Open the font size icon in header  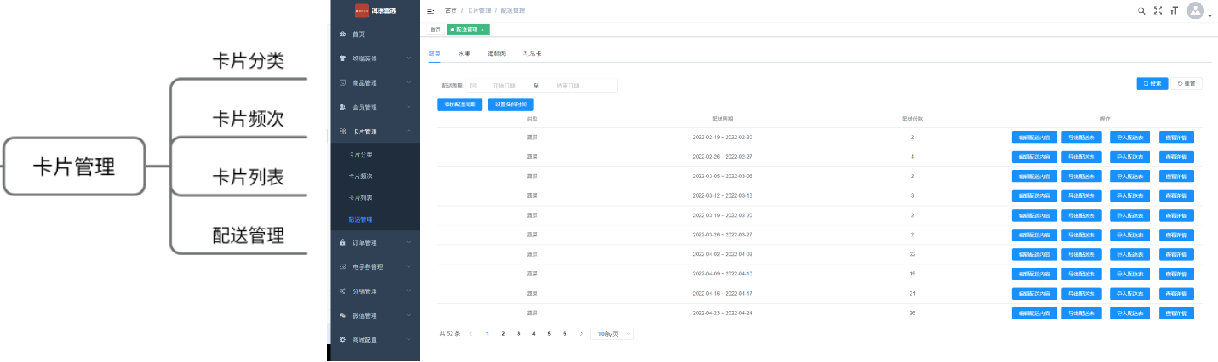(1173, 10)
